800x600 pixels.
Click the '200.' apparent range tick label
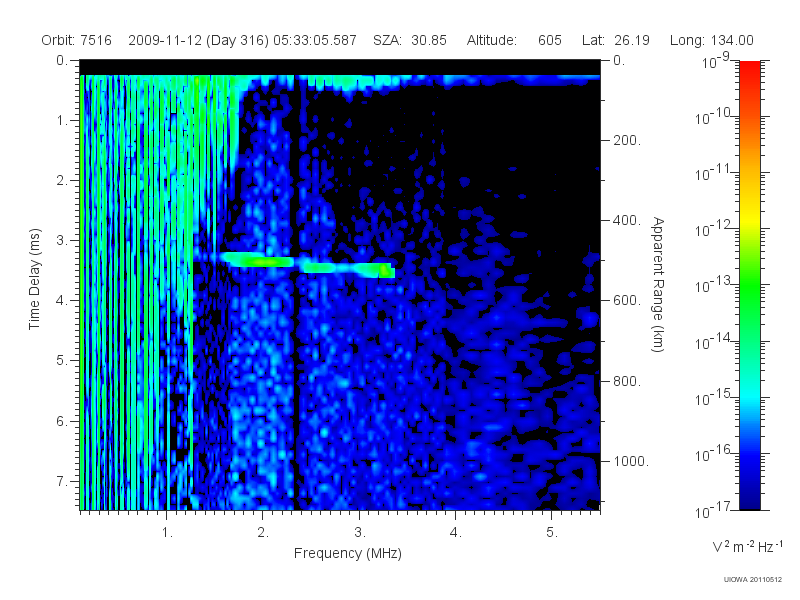(627, 140)
